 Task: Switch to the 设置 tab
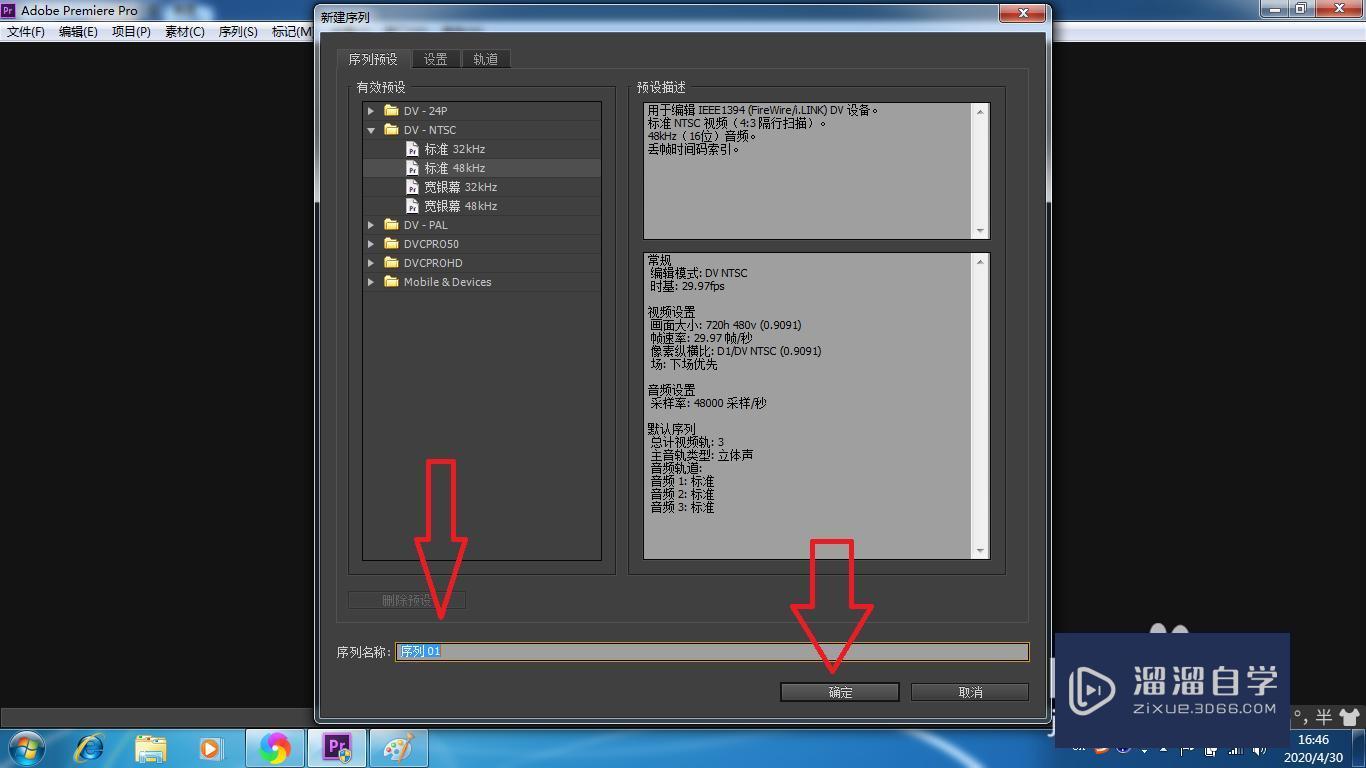pos(435,59)
